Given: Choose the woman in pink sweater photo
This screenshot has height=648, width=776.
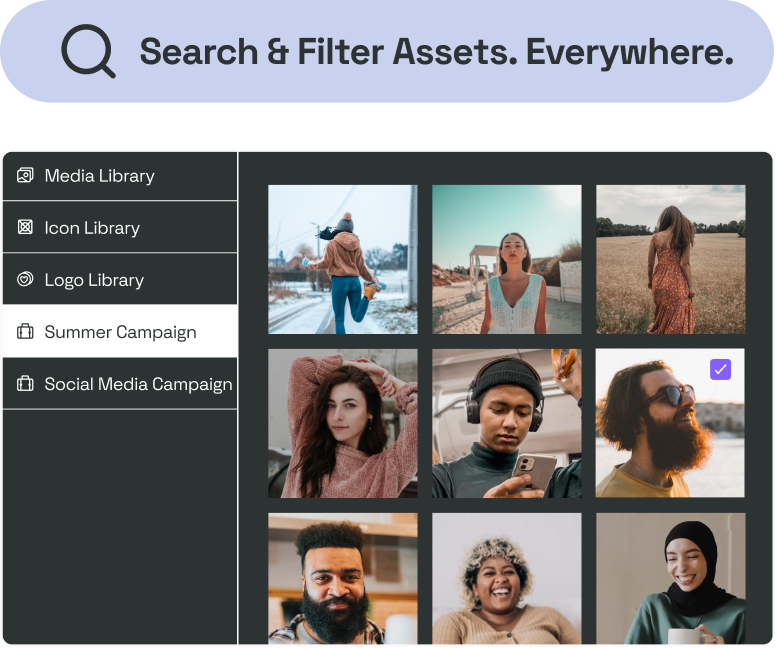Looking at the screenshot, I should coord(342,423).
